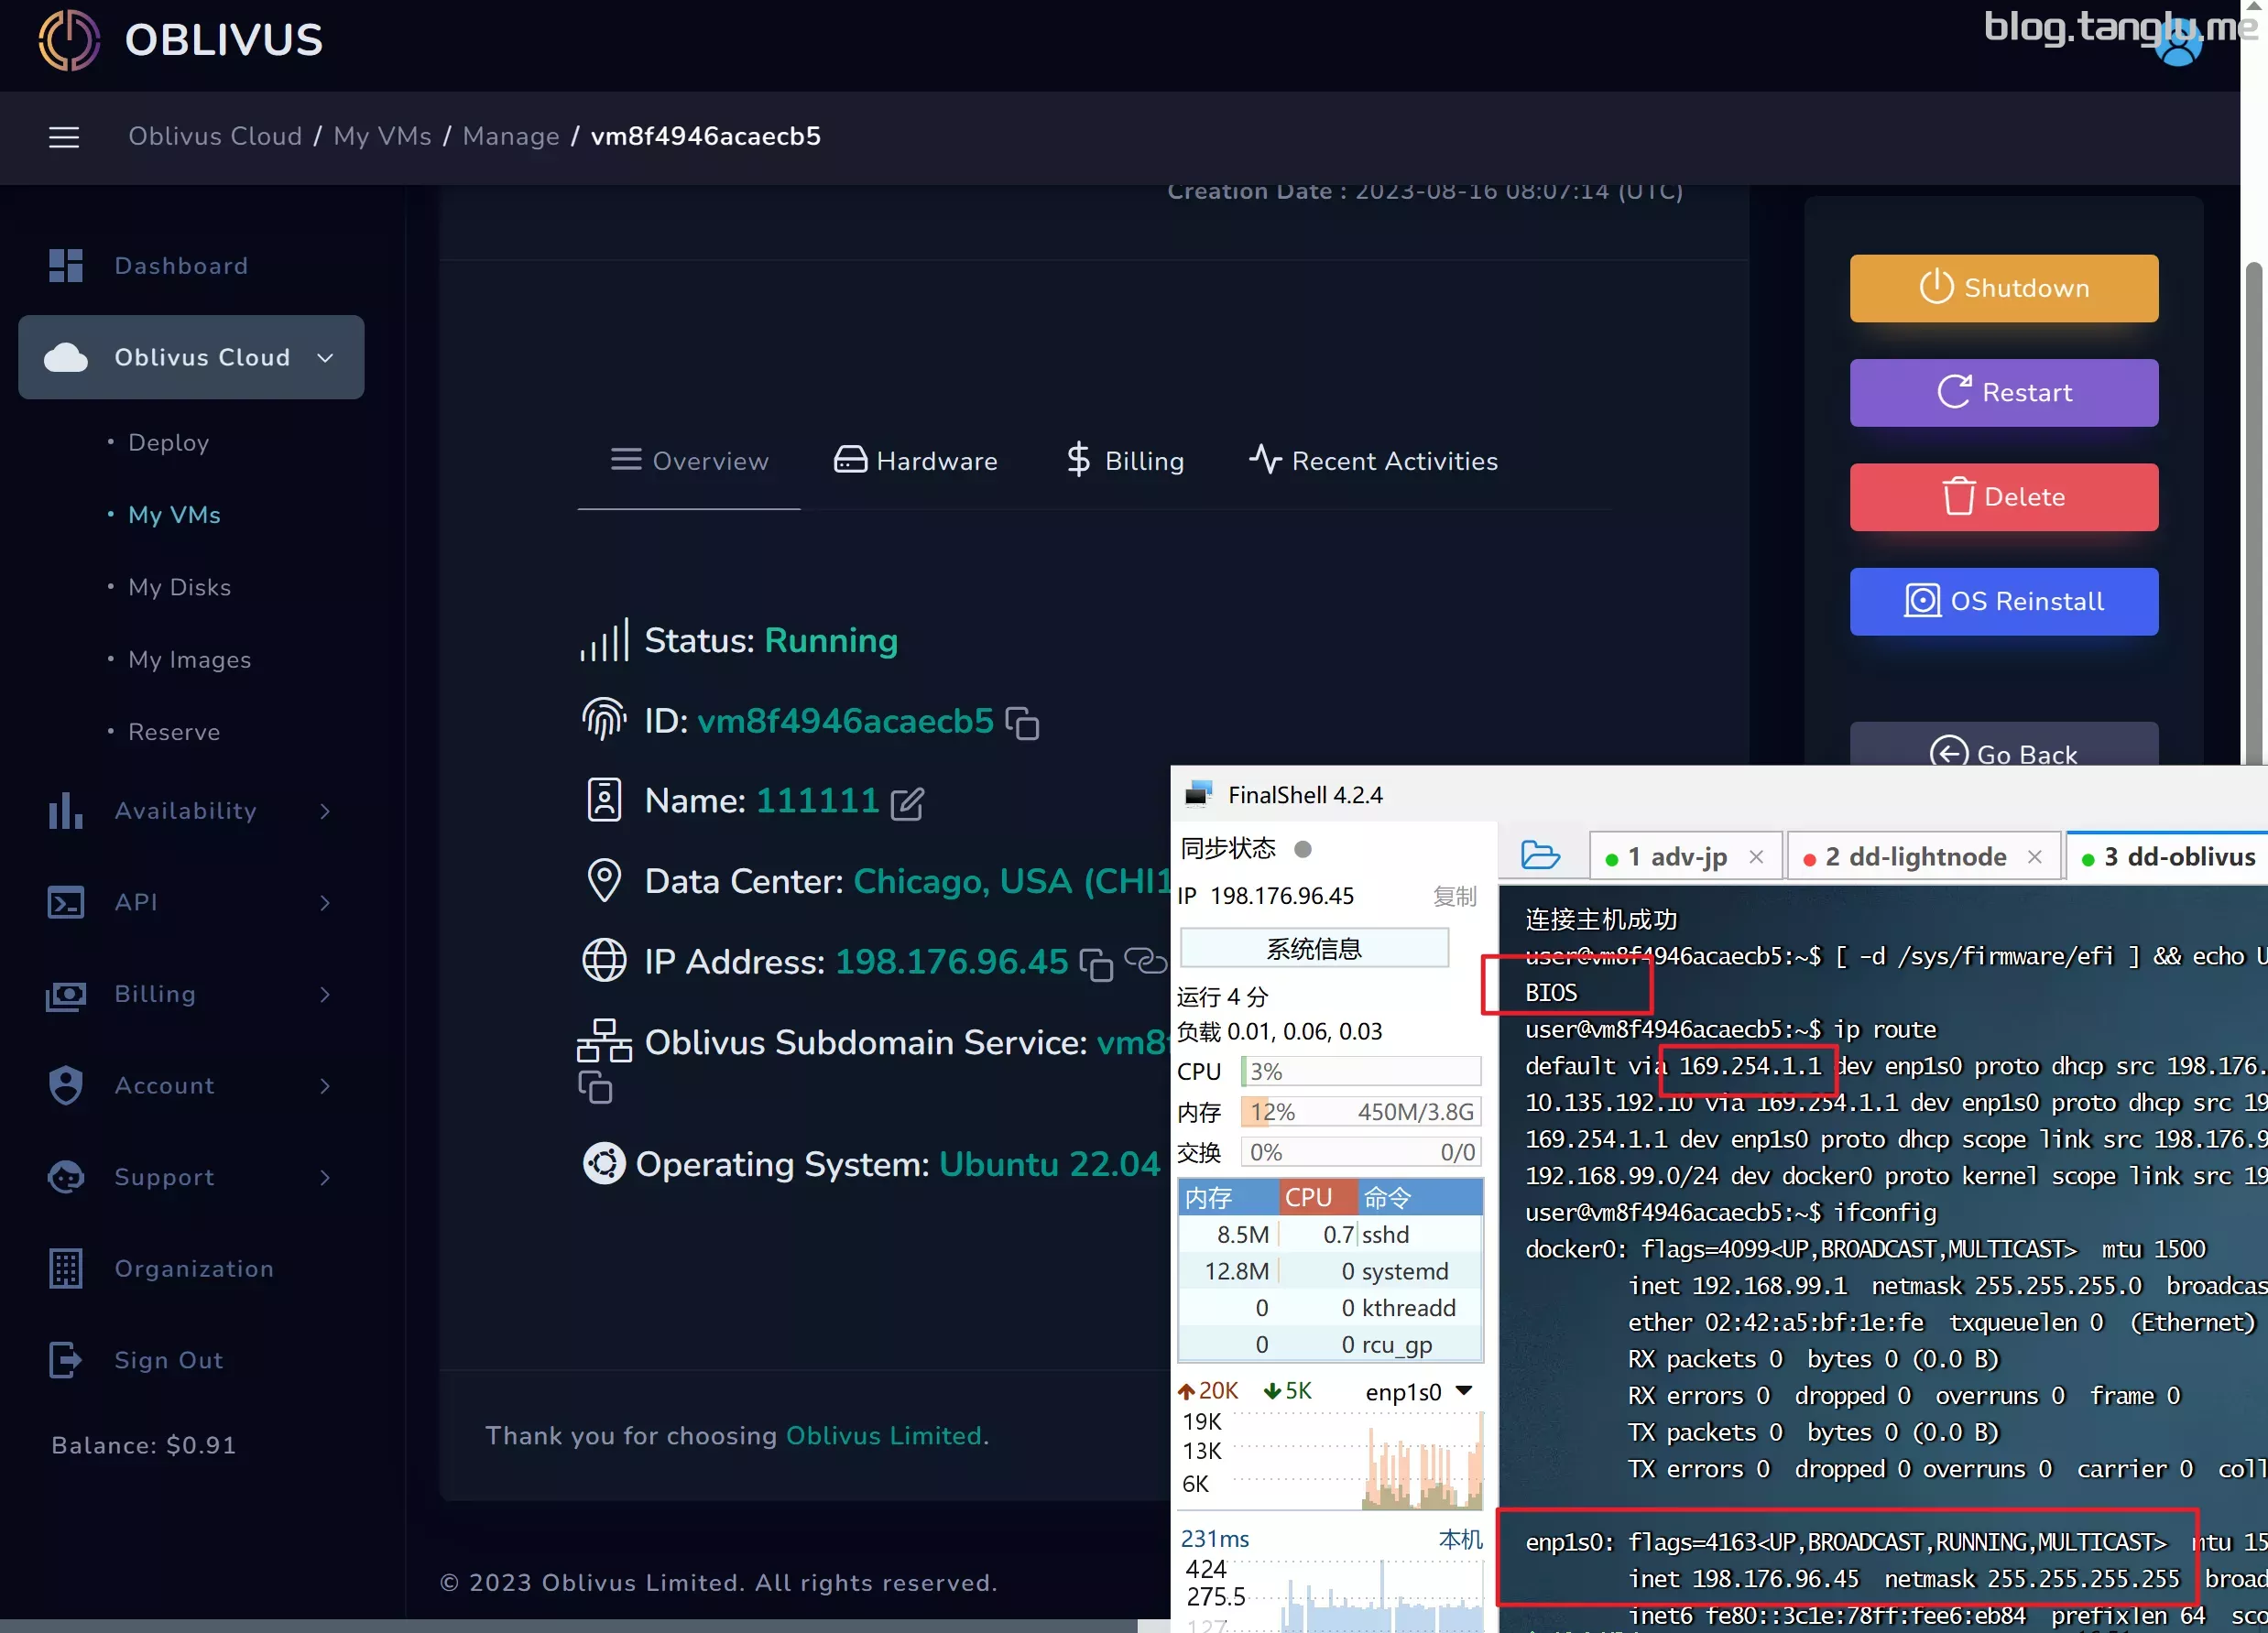This screenshot has height=1633, width=2268.
Task: Go to Oblivus Cloud breadcrumb
Action: (x=215, y=136)
